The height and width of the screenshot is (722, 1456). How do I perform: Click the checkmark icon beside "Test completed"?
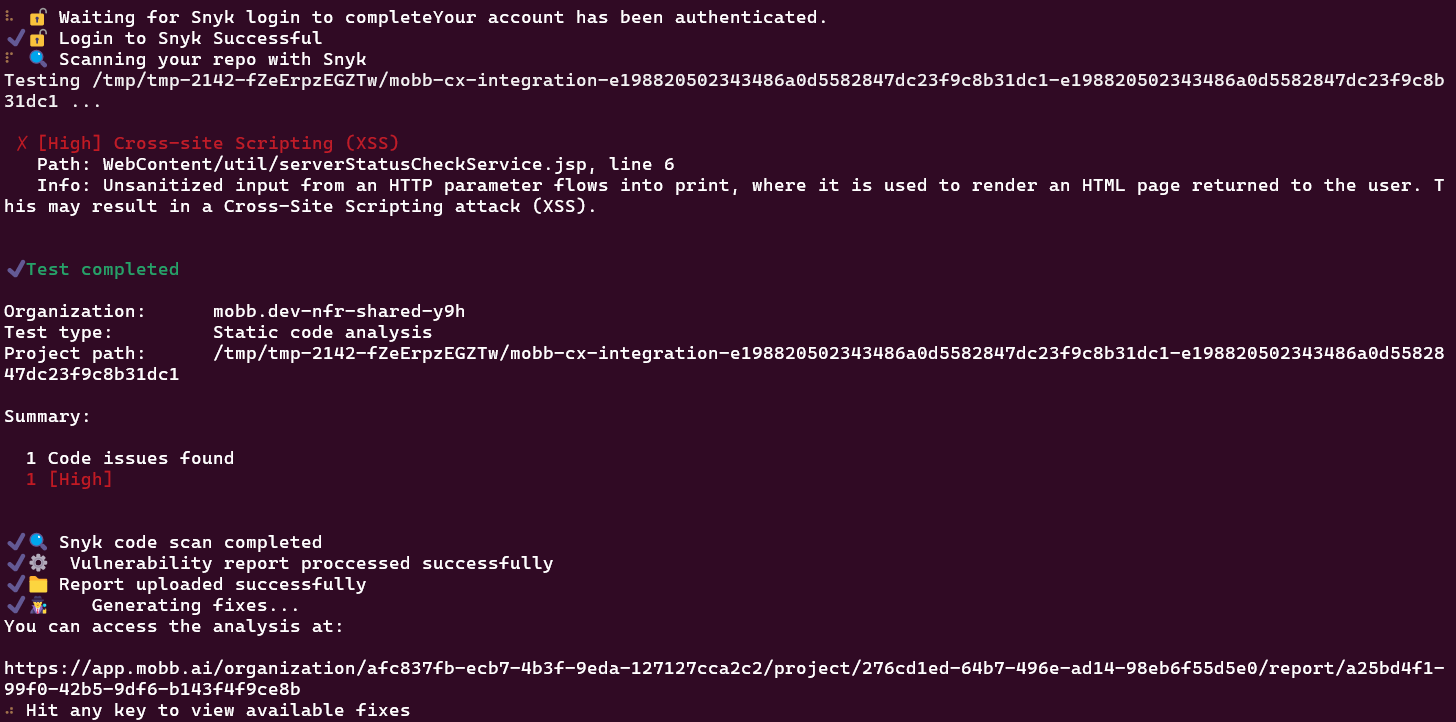[x=15, y=269]
